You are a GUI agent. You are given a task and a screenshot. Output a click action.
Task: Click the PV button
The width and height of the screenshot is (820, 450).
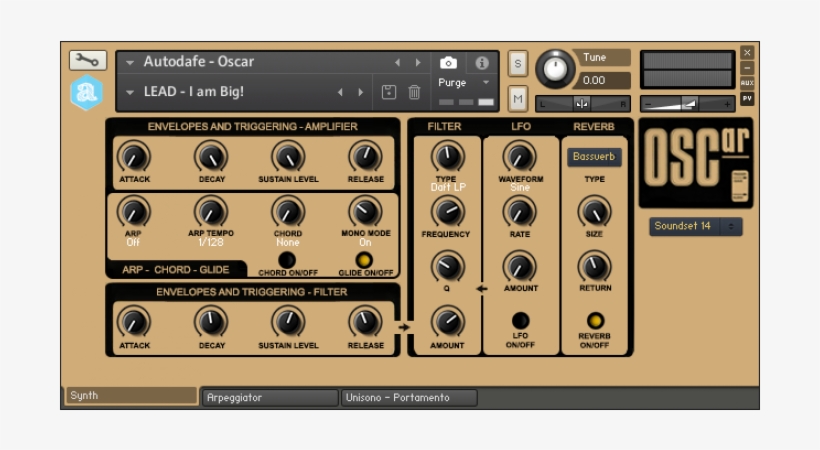(x=747, y=98)
